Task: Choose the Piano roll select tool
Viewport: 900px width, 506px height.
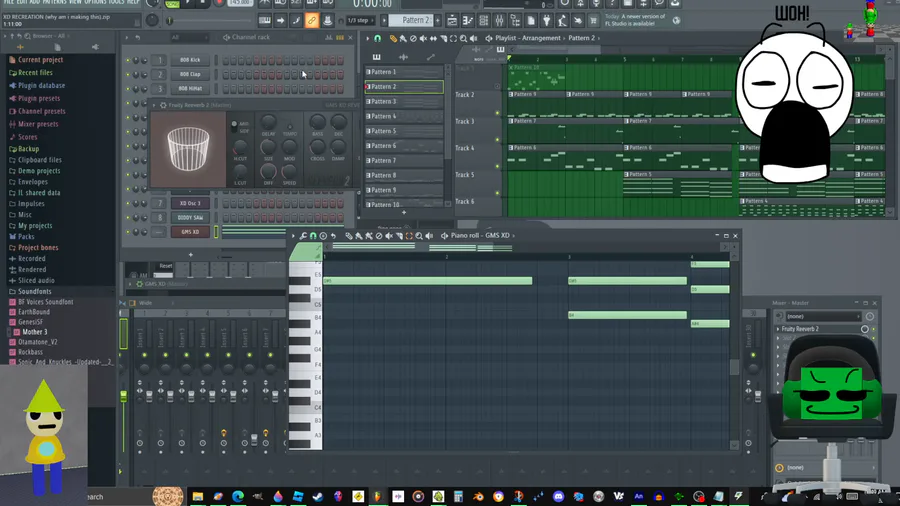Action: (x=409, y=236)
